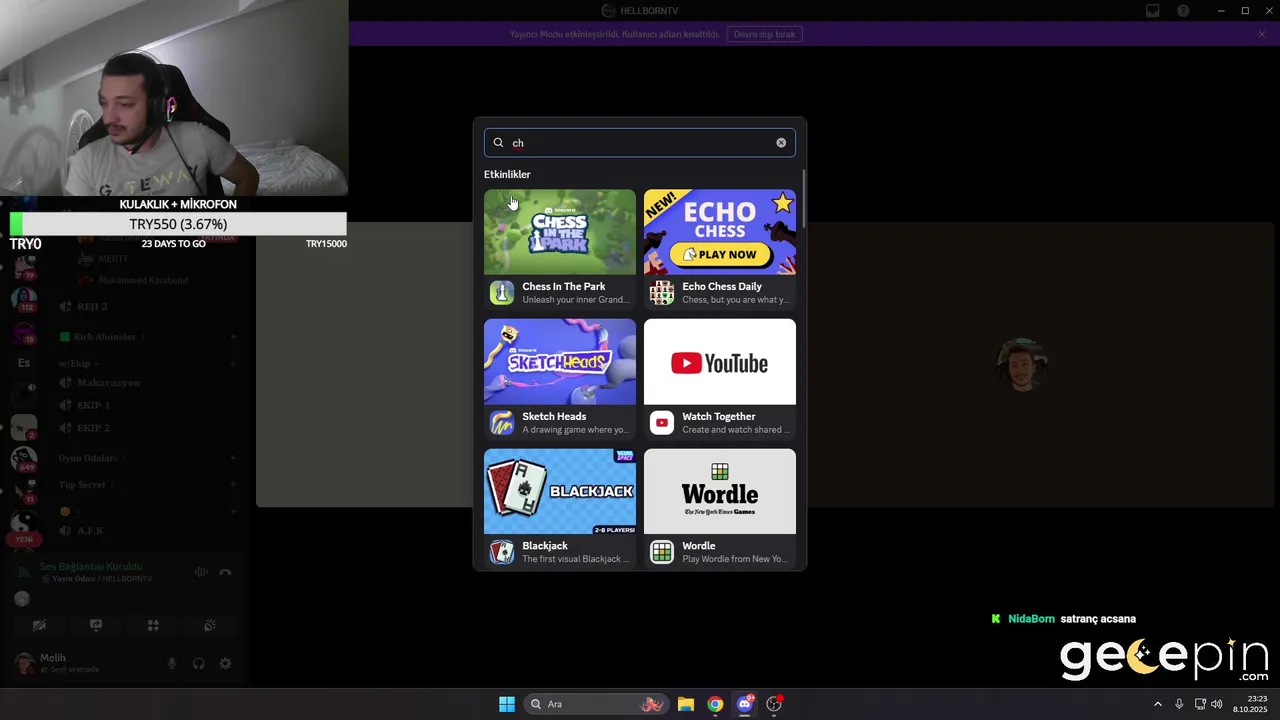
Task: Open the Wordle activity banner
Action: (720, 491)
